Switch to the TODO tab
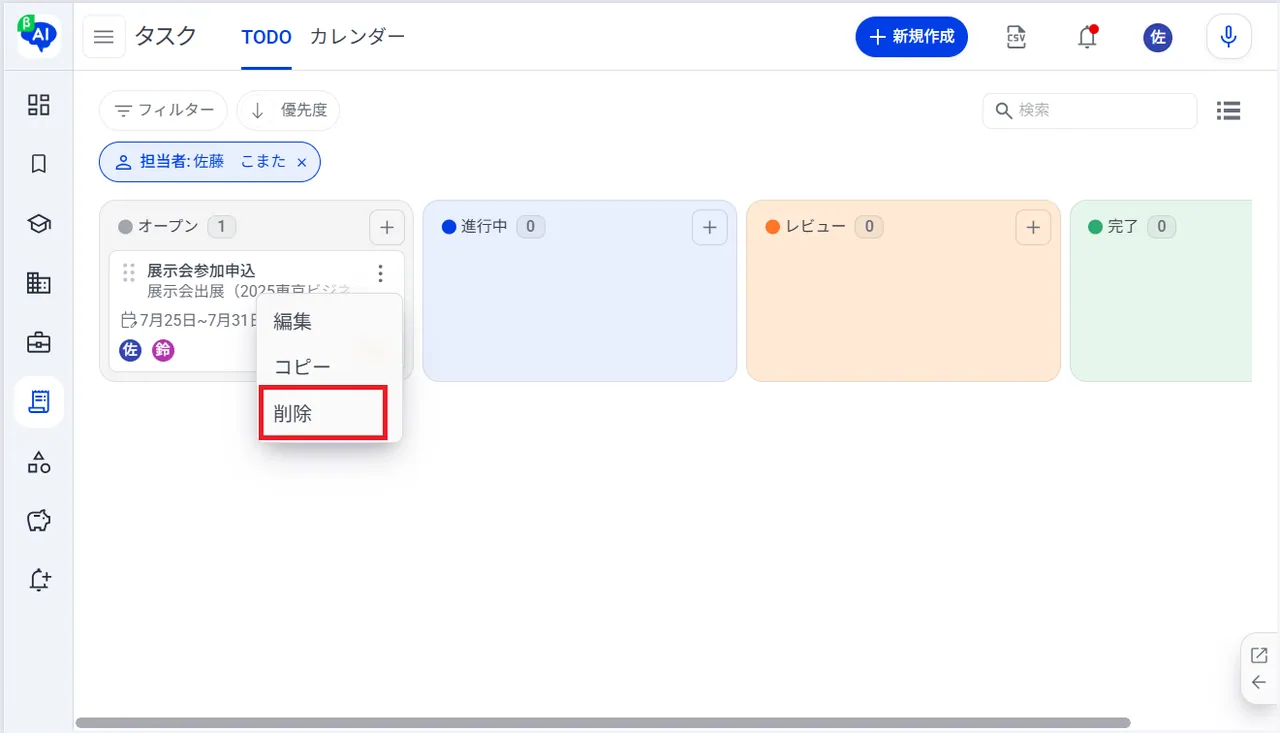This screenshot has height=733, width=1280. point(266,37)
